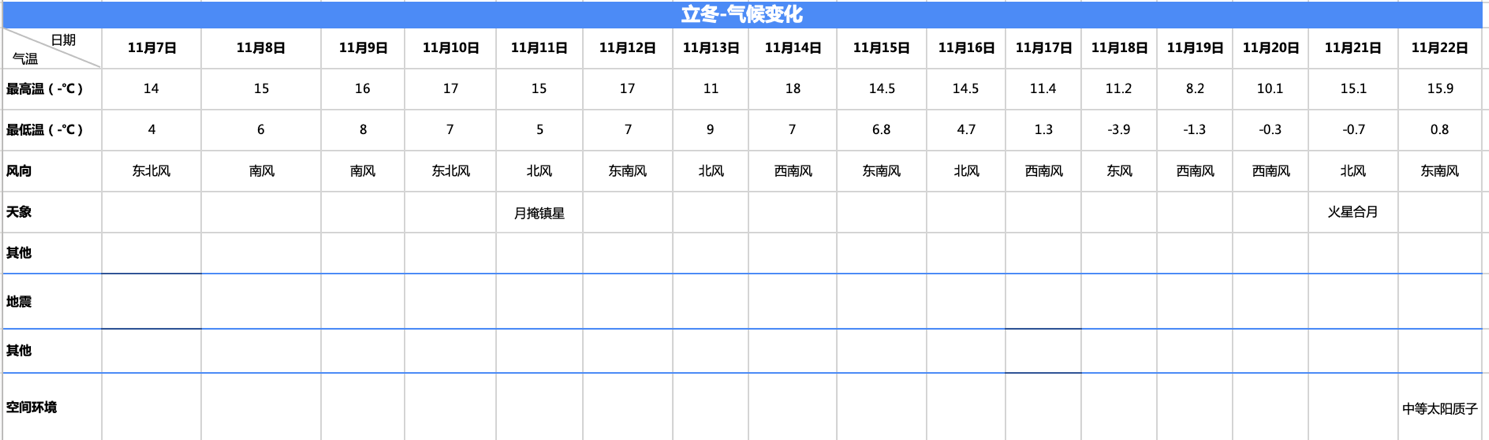
Task: Click the 月掩镇星 cell
Action: (x=539, y=212)
